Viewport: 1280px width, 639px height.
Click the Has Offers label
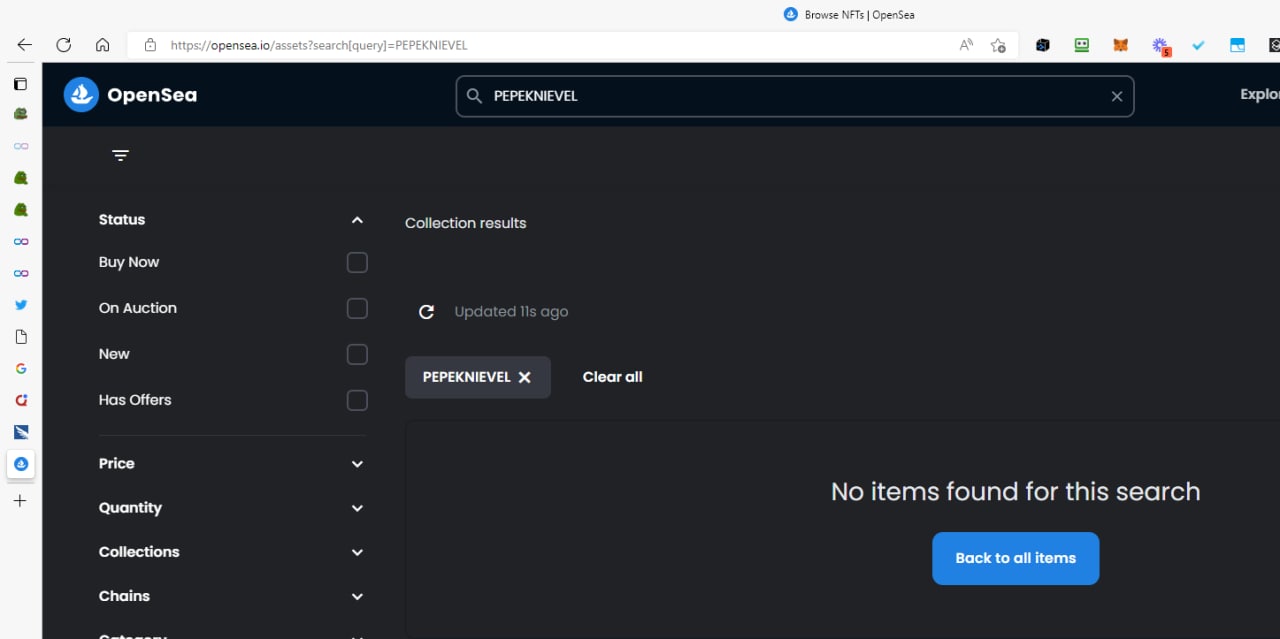(135, 400)
